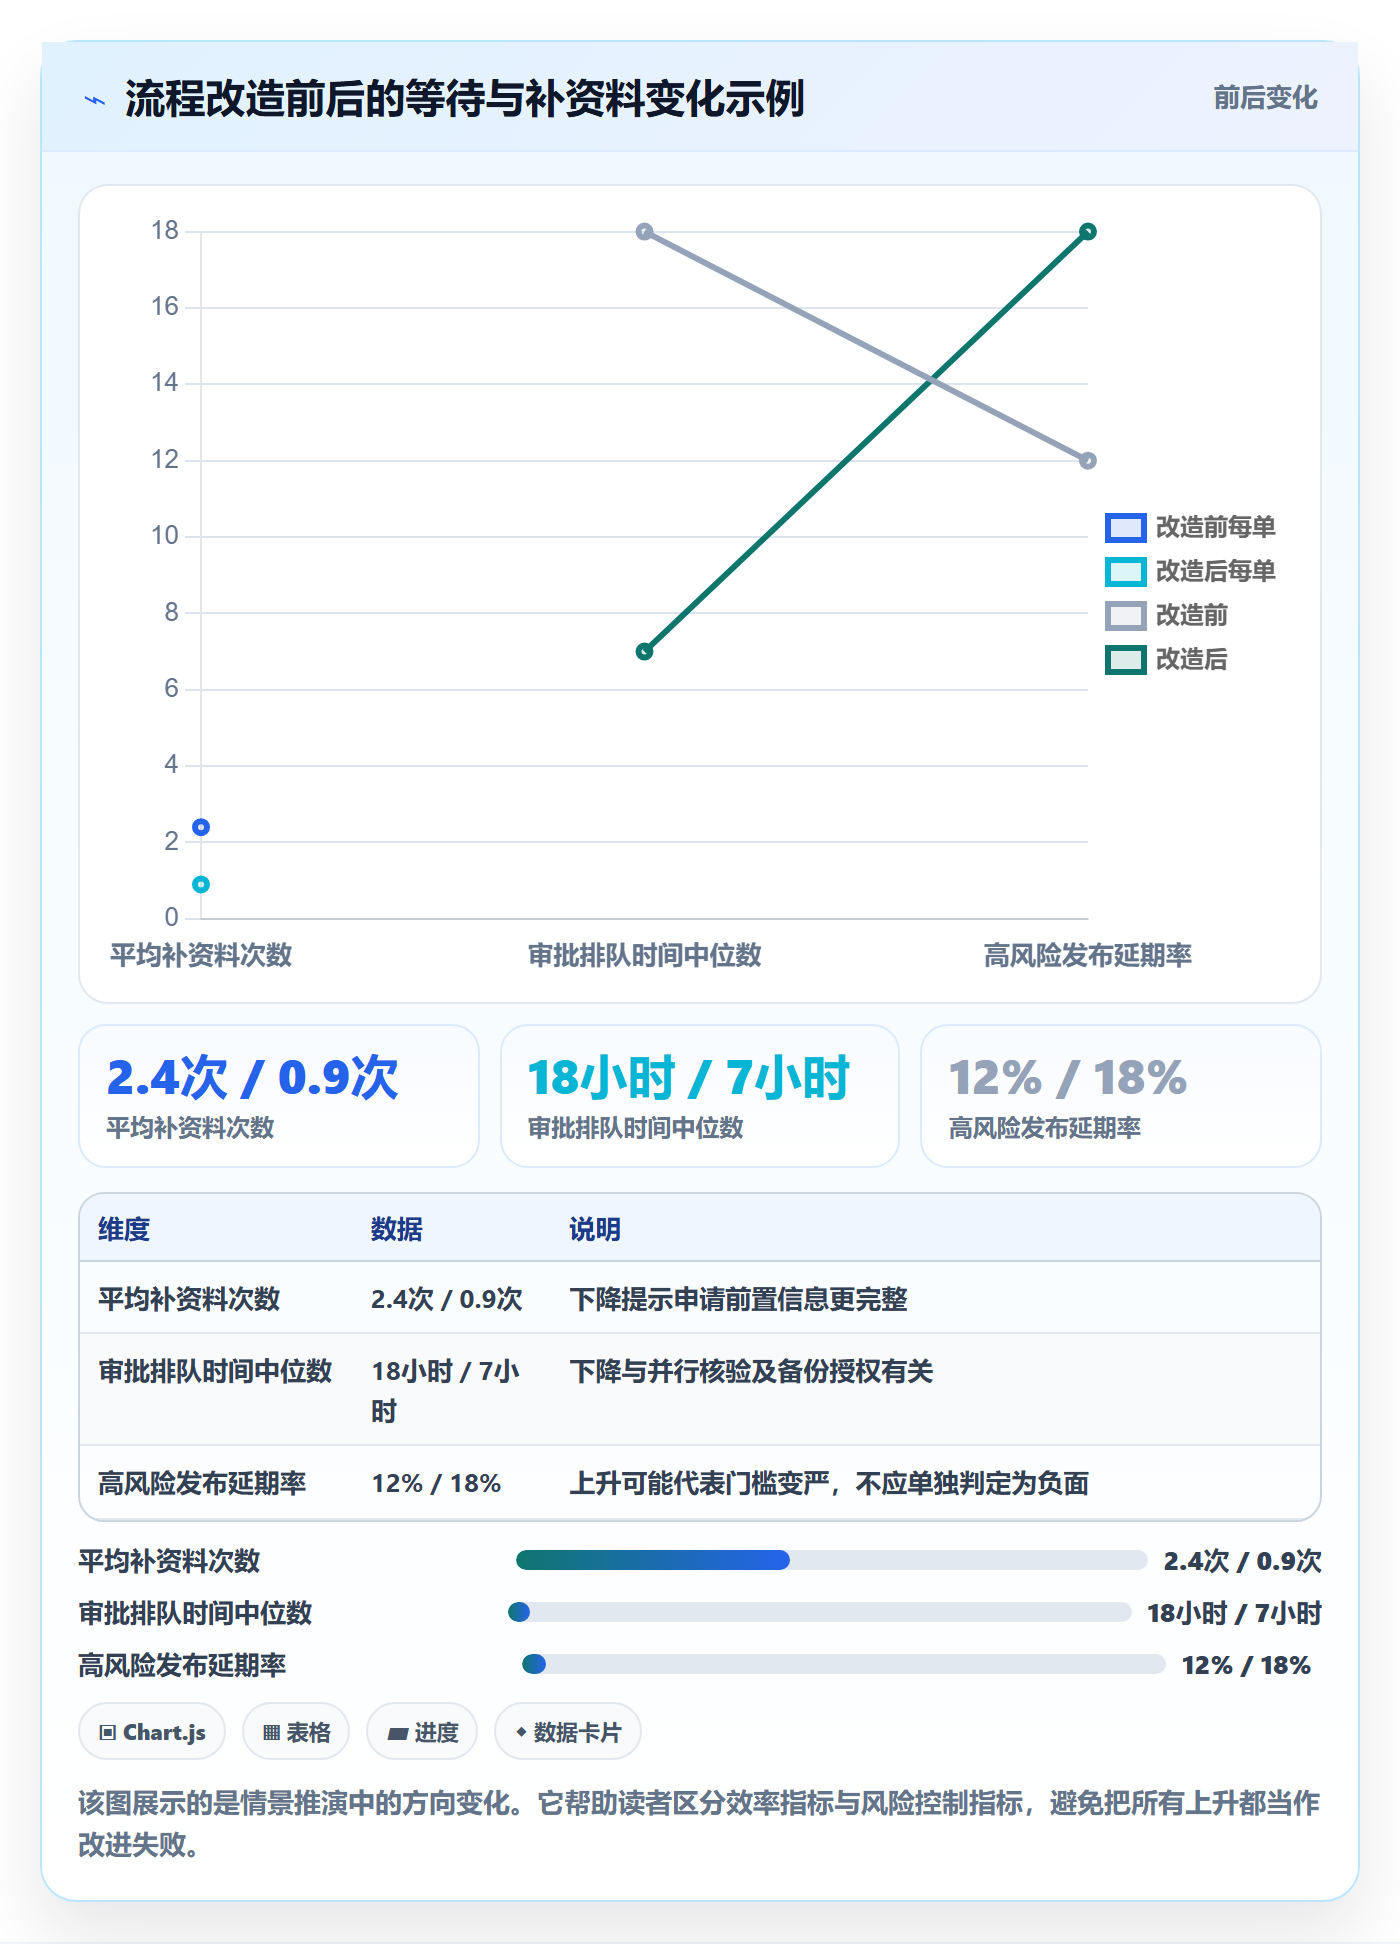The image size is (1400, 1944).
Task: Click the chart title 流程改造前后的等待与补资料变化示例
Action: coord(464,99)
